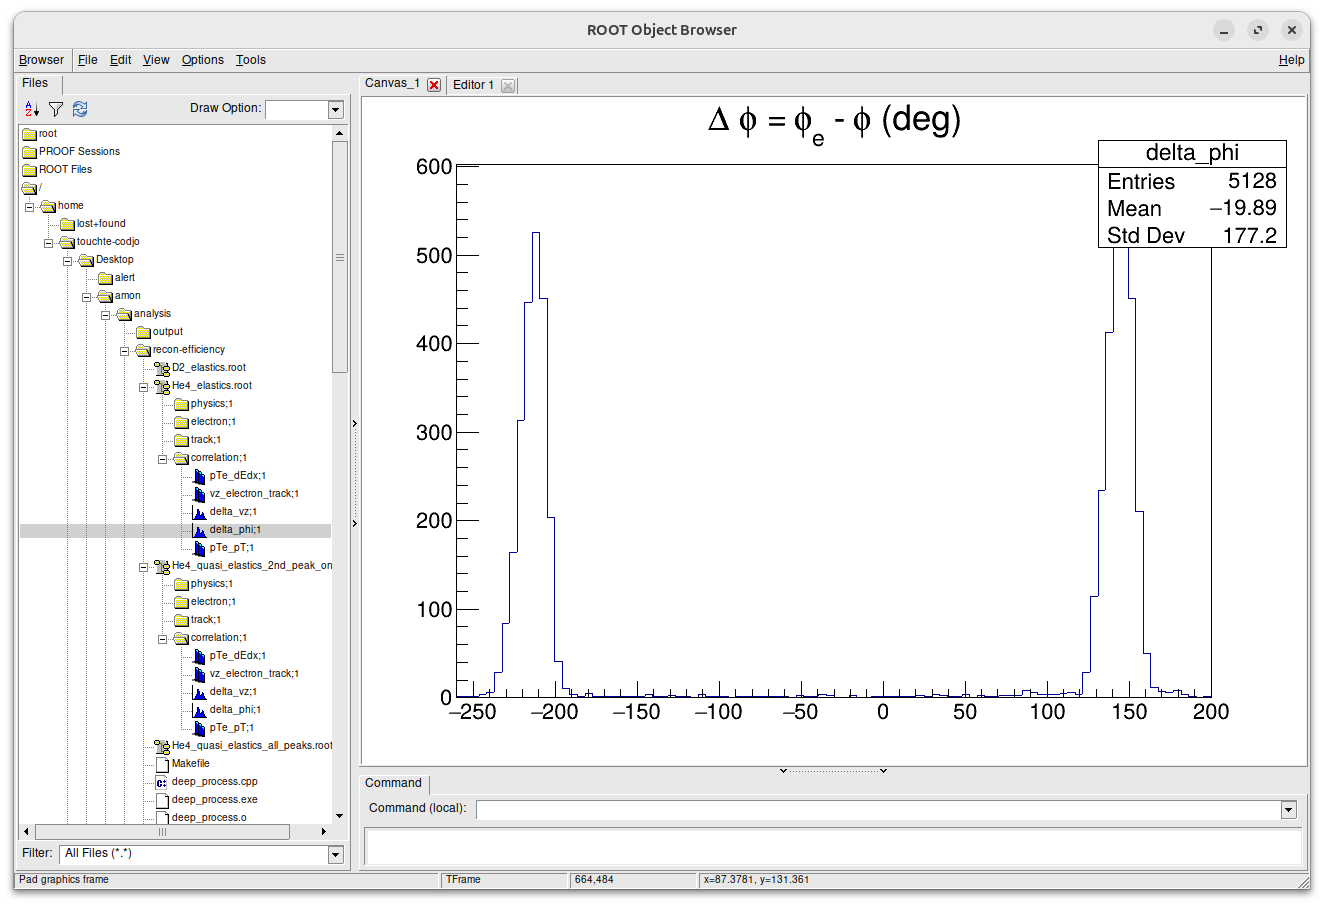Open the File menu
Viewport: 1324px width, 906px height.
coord(88,60)
